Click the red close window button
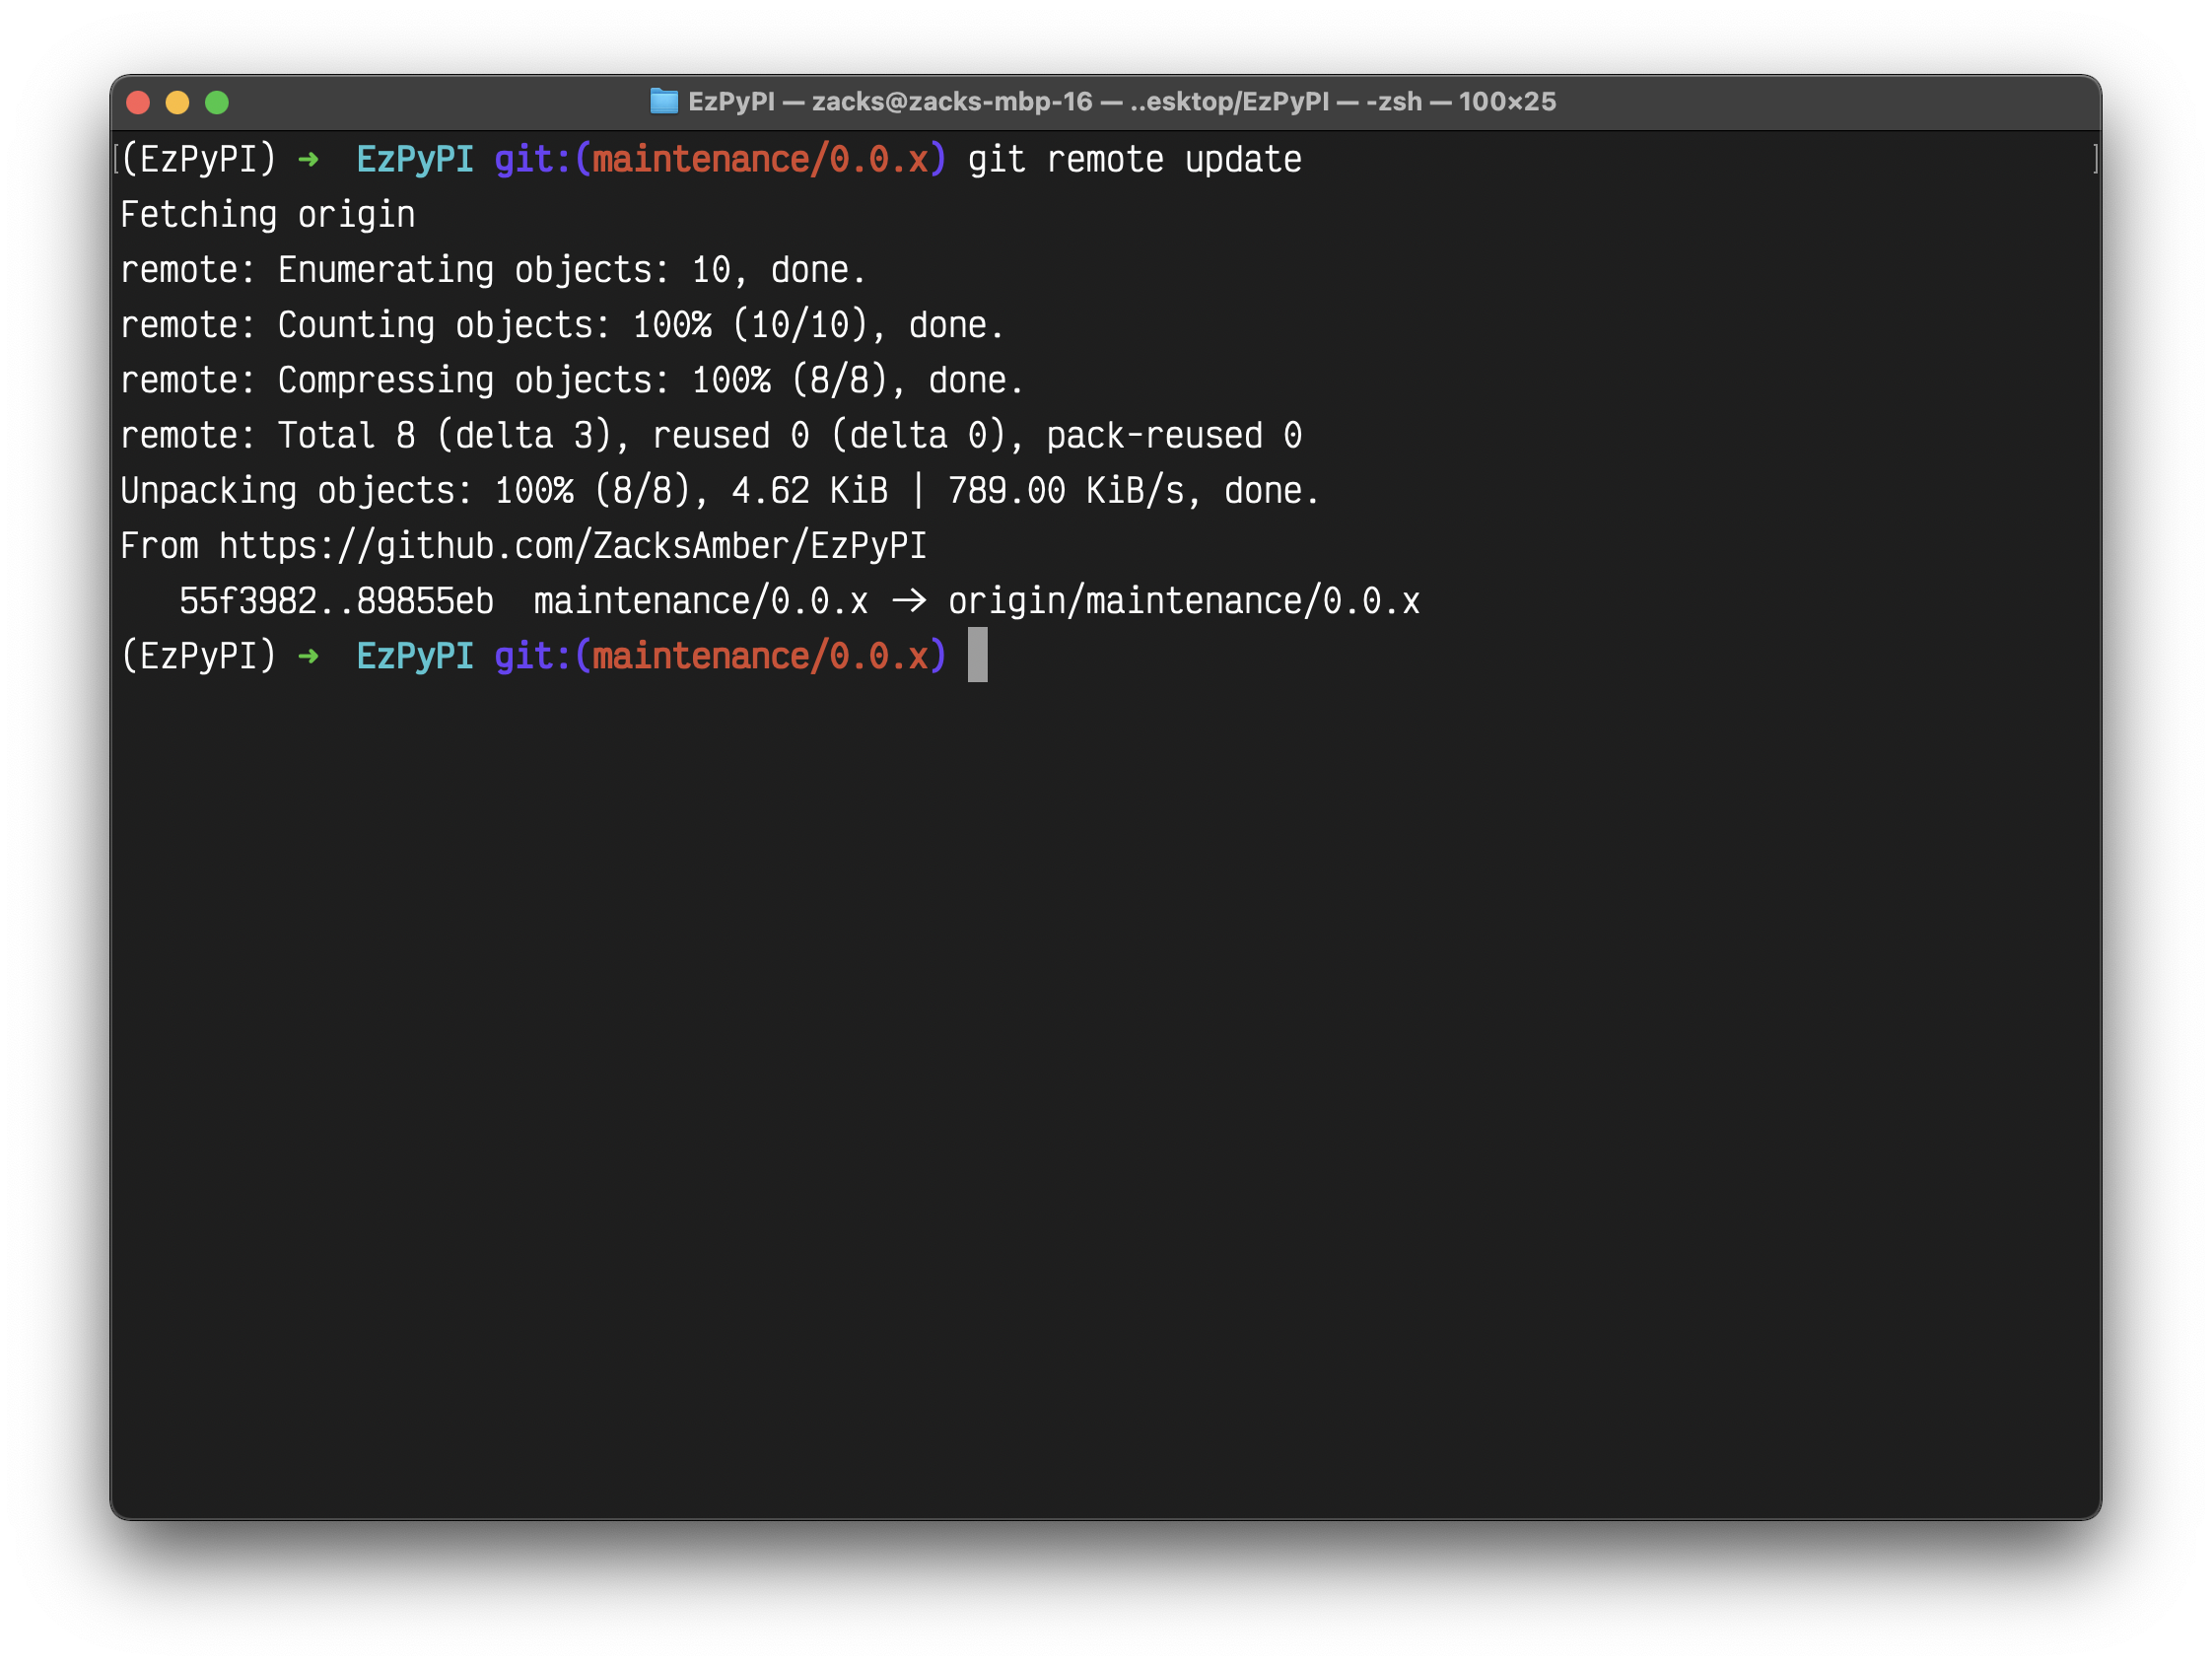This screenshot has width=2212, height=1666. (x=138, y=102)
